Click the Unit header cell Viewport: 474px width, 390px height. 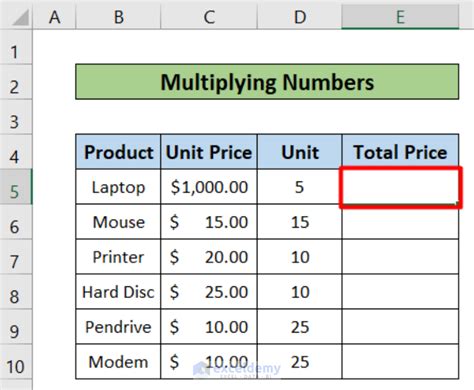pyautogui.click(x=300, y=152)
